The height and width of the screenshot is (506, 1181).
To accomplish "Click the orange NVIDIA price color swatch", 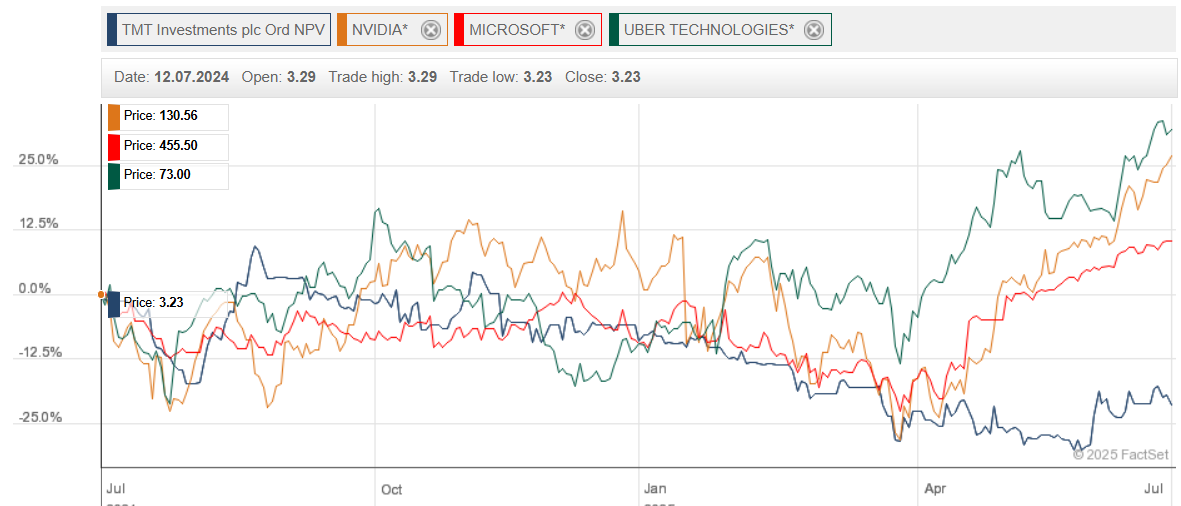I will tap(114, 117).
